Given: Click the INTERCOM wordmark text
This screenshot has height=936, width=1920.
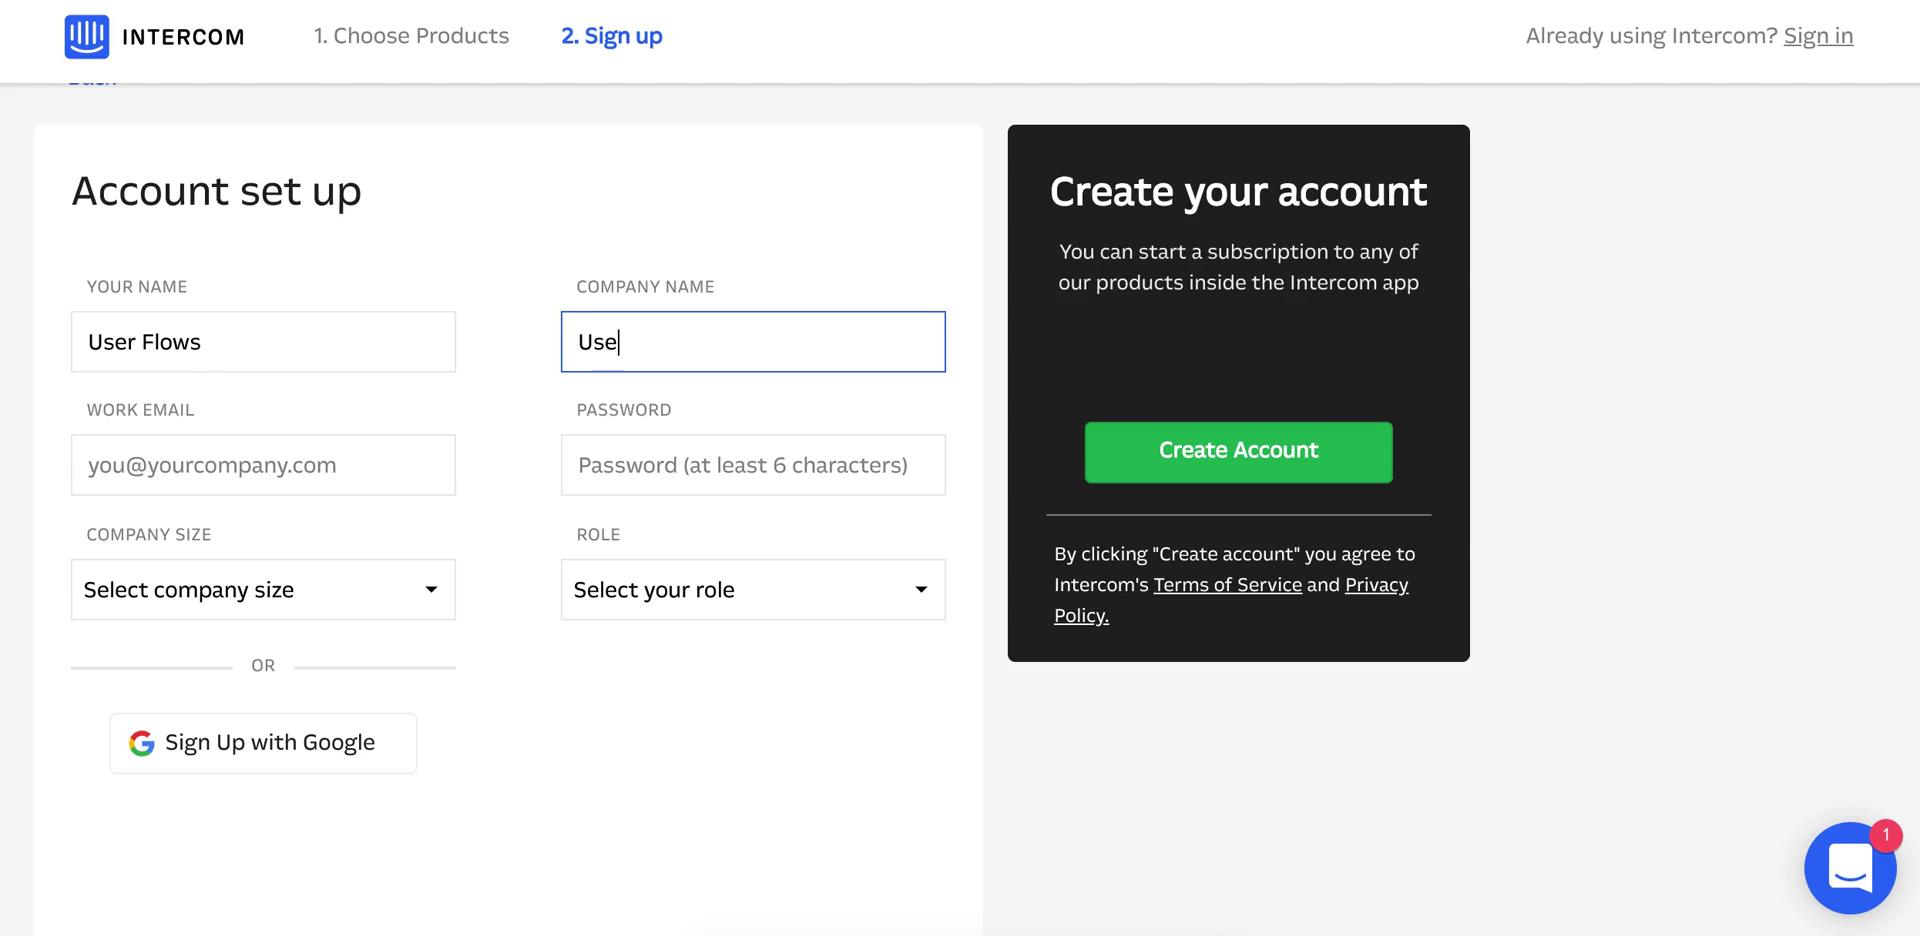Looking at the screenshot, I should (183, 38).
